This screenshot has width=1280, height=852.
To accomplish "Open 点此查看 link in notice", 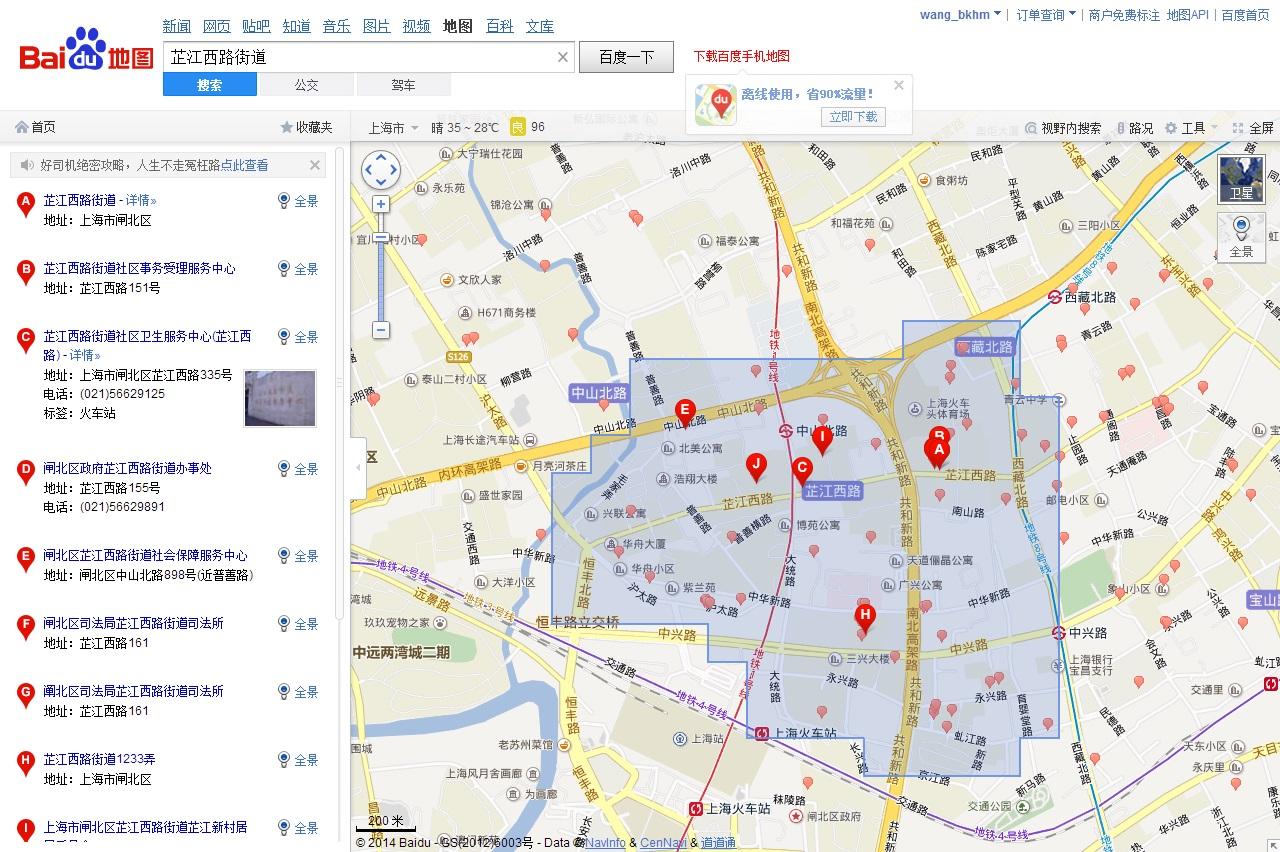I will [x=244, y=165].
